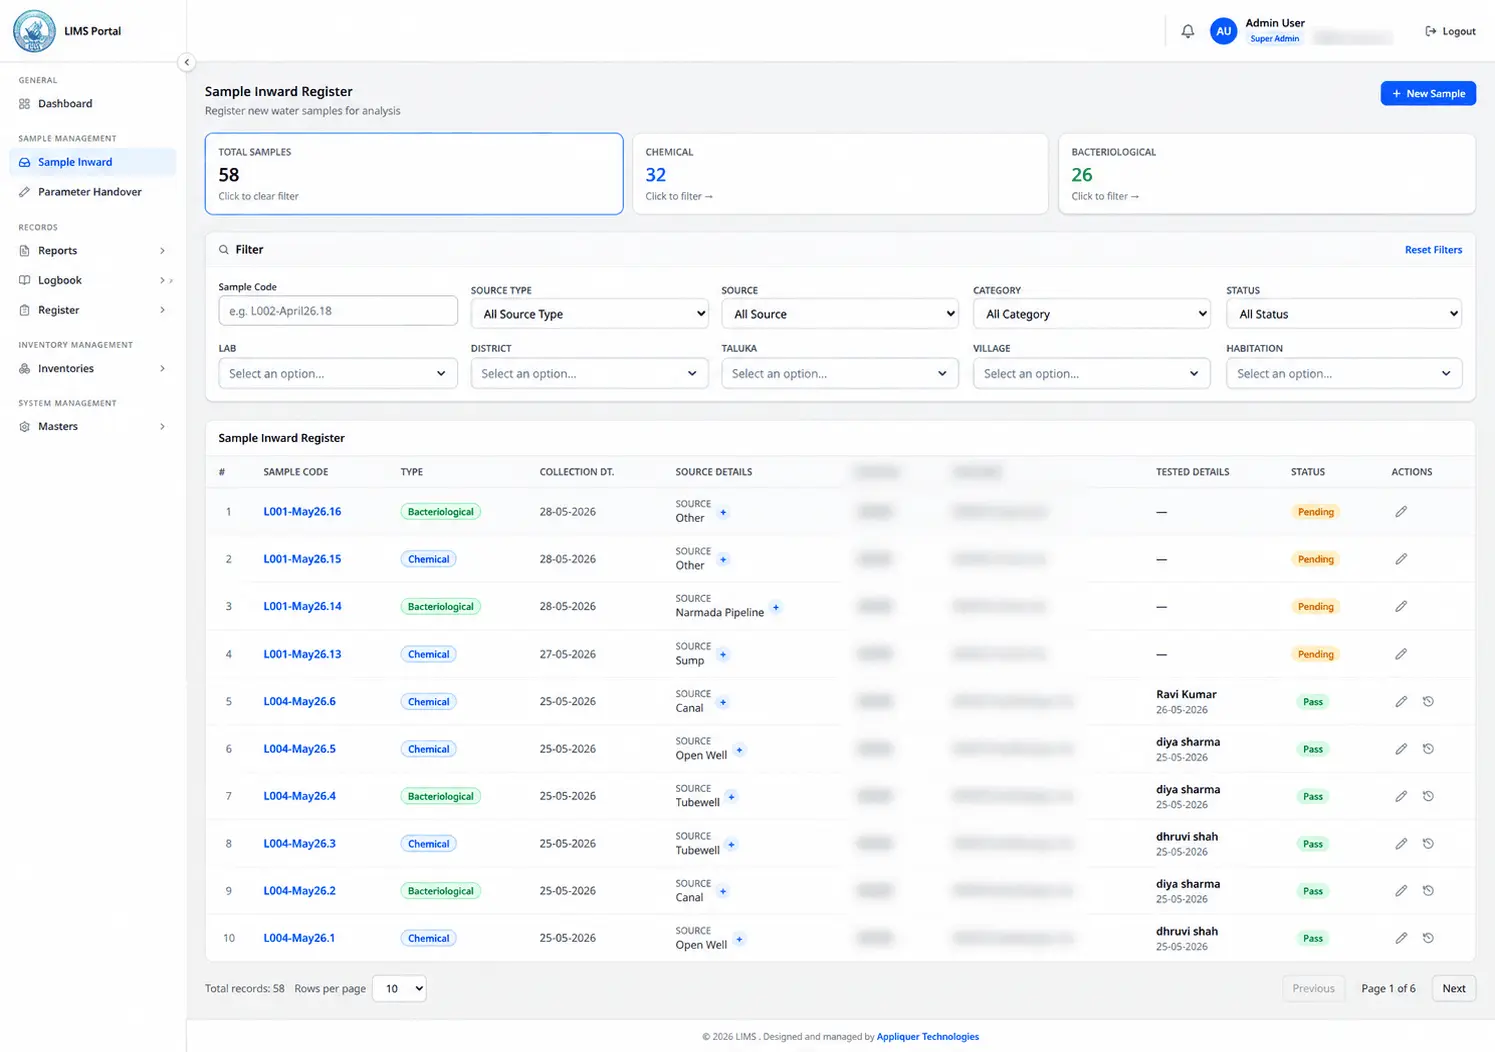The height and width of the screenshot is (1052, 1495).
Task: Open the District select dropdown
Action: (590, 374)
